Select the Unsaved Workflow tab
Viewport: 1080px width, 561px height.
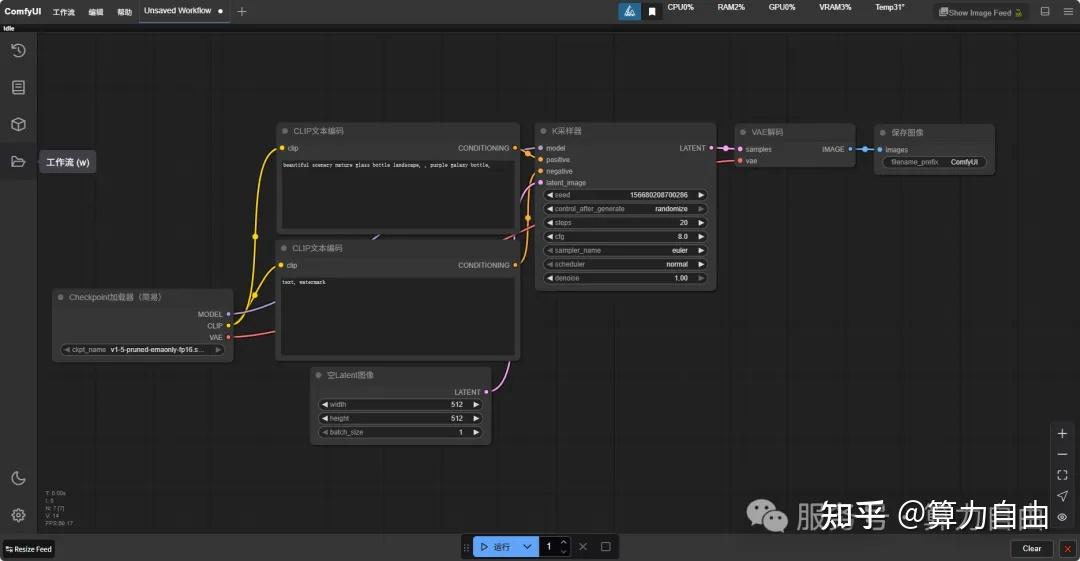(178, 10)
